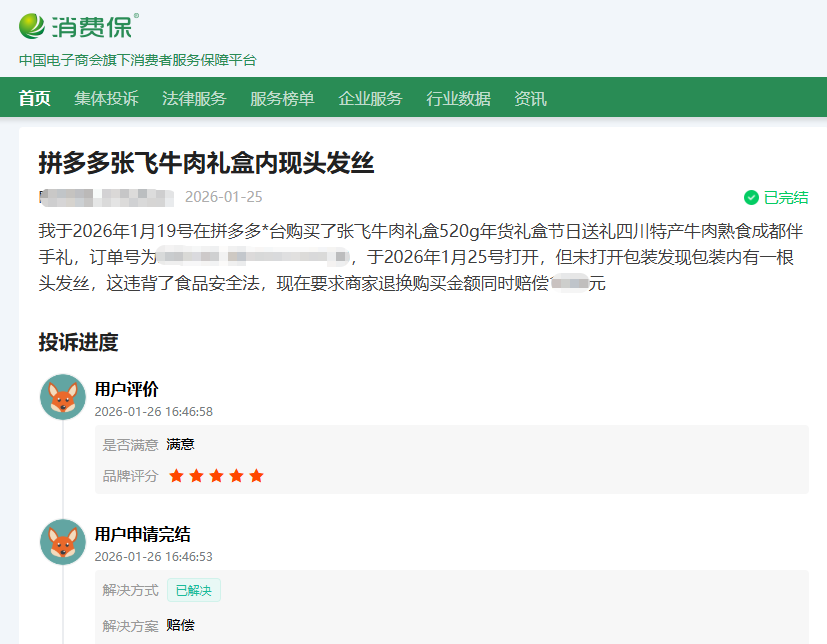Select the fifth star in 品牌评分
Screen dimensions: 827x644
pos(256,476)
